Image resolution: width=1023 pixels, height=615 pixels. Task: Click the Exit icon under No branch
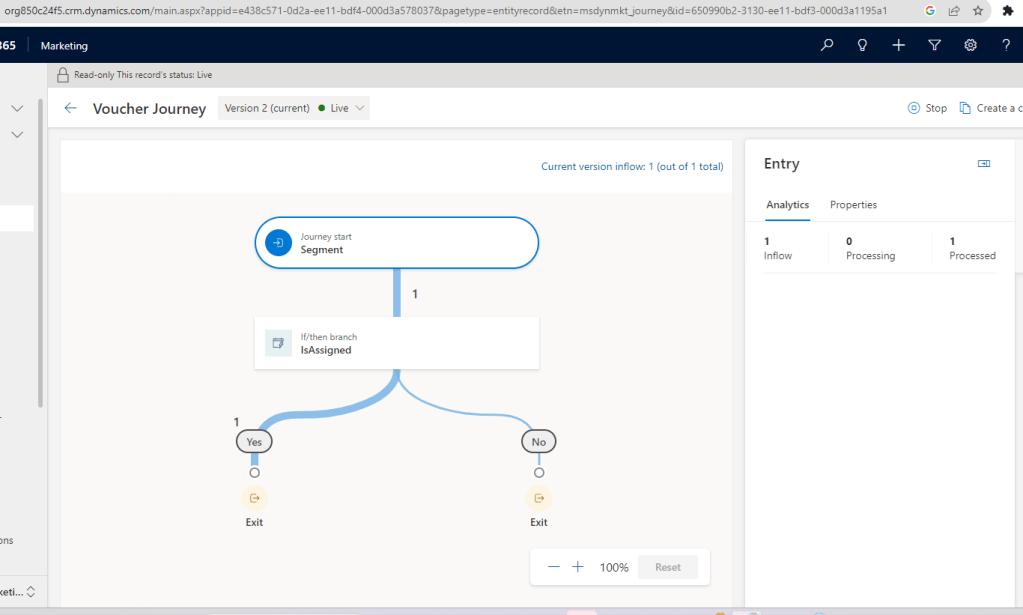[x=539, y=498]
